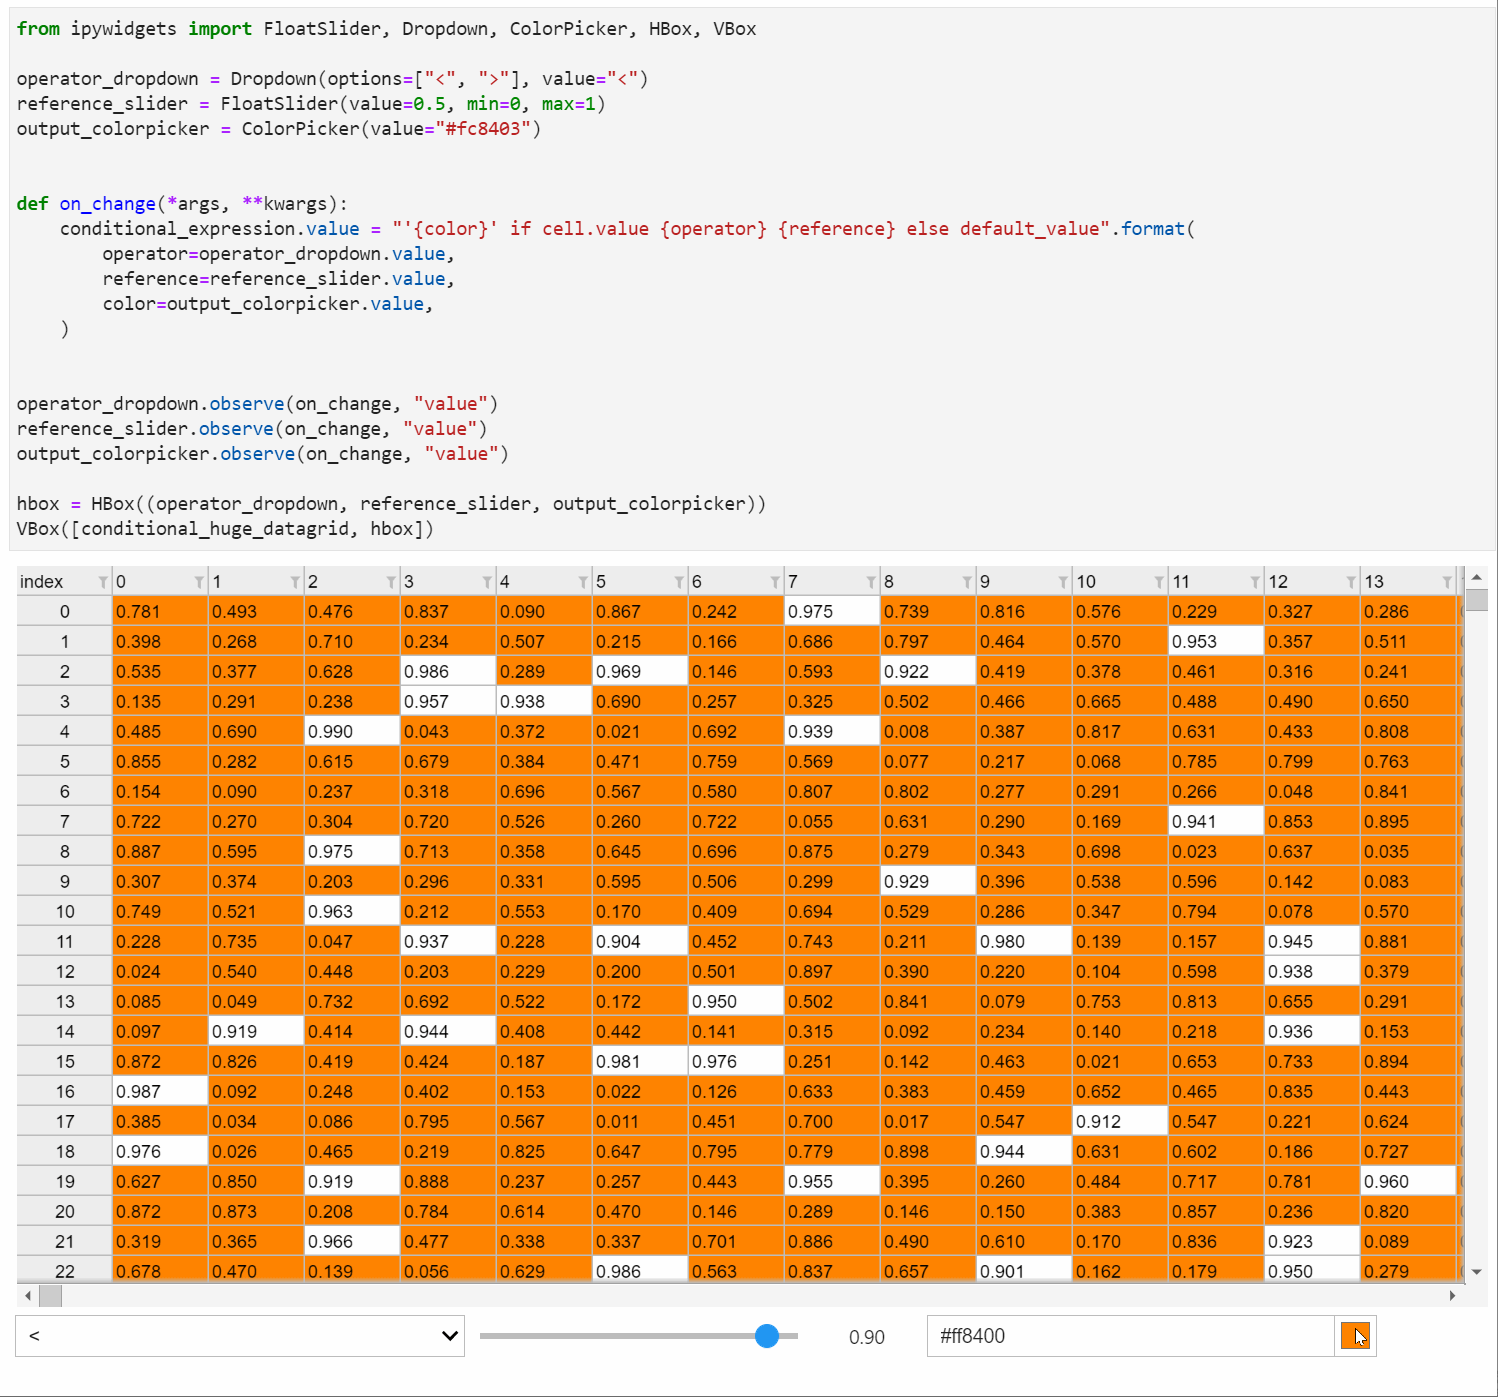The height and width of the screenshot is (1397, 1498).
Task: Select white cell 0.975 in row 0
Action: (x=832, y=611)
